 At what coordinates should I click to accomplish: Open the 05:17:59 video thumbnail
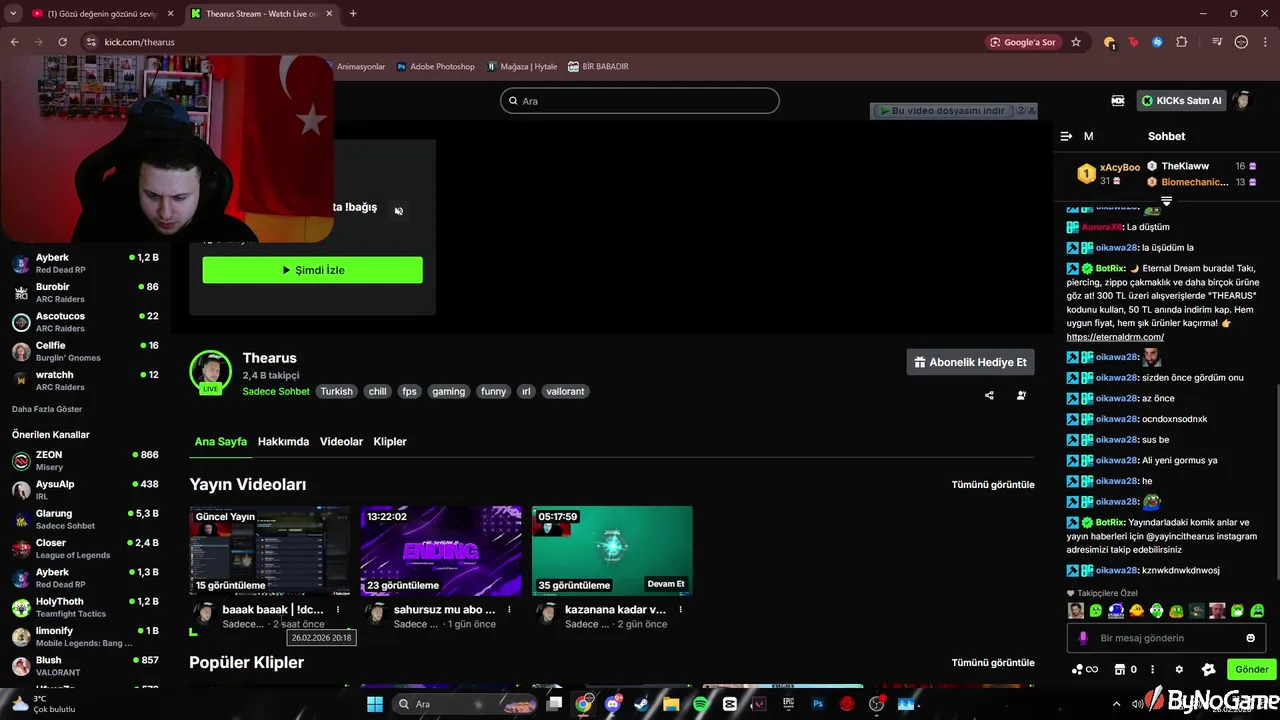[x=612, y=551]
